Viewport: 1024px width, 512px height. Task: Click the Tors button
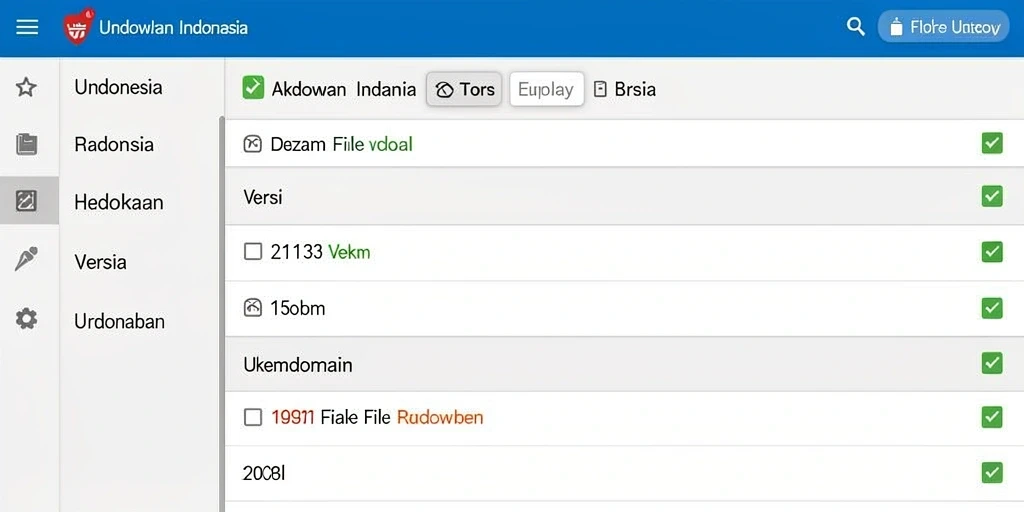coord(464,89)
